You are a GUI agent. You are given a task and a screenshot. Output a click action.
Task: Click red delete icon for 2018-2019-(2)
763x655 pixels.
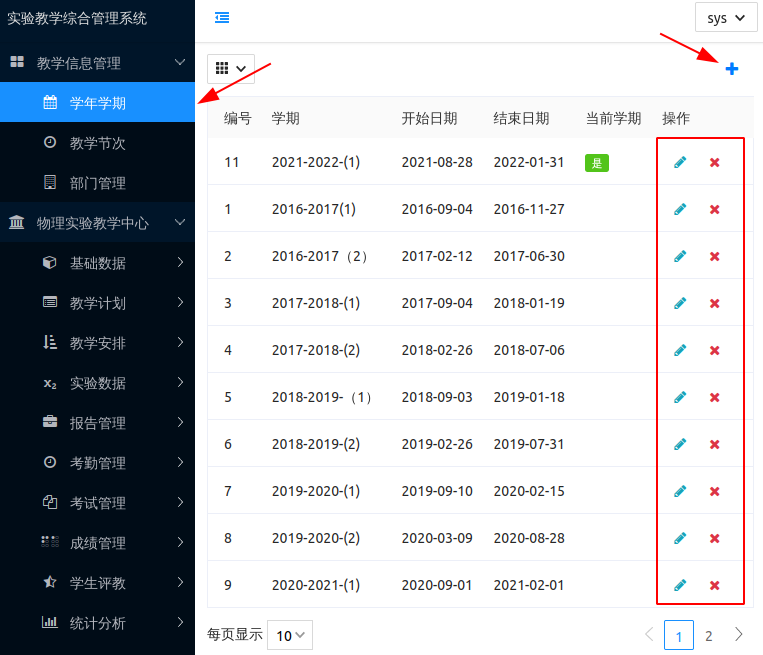pos(715,444)
